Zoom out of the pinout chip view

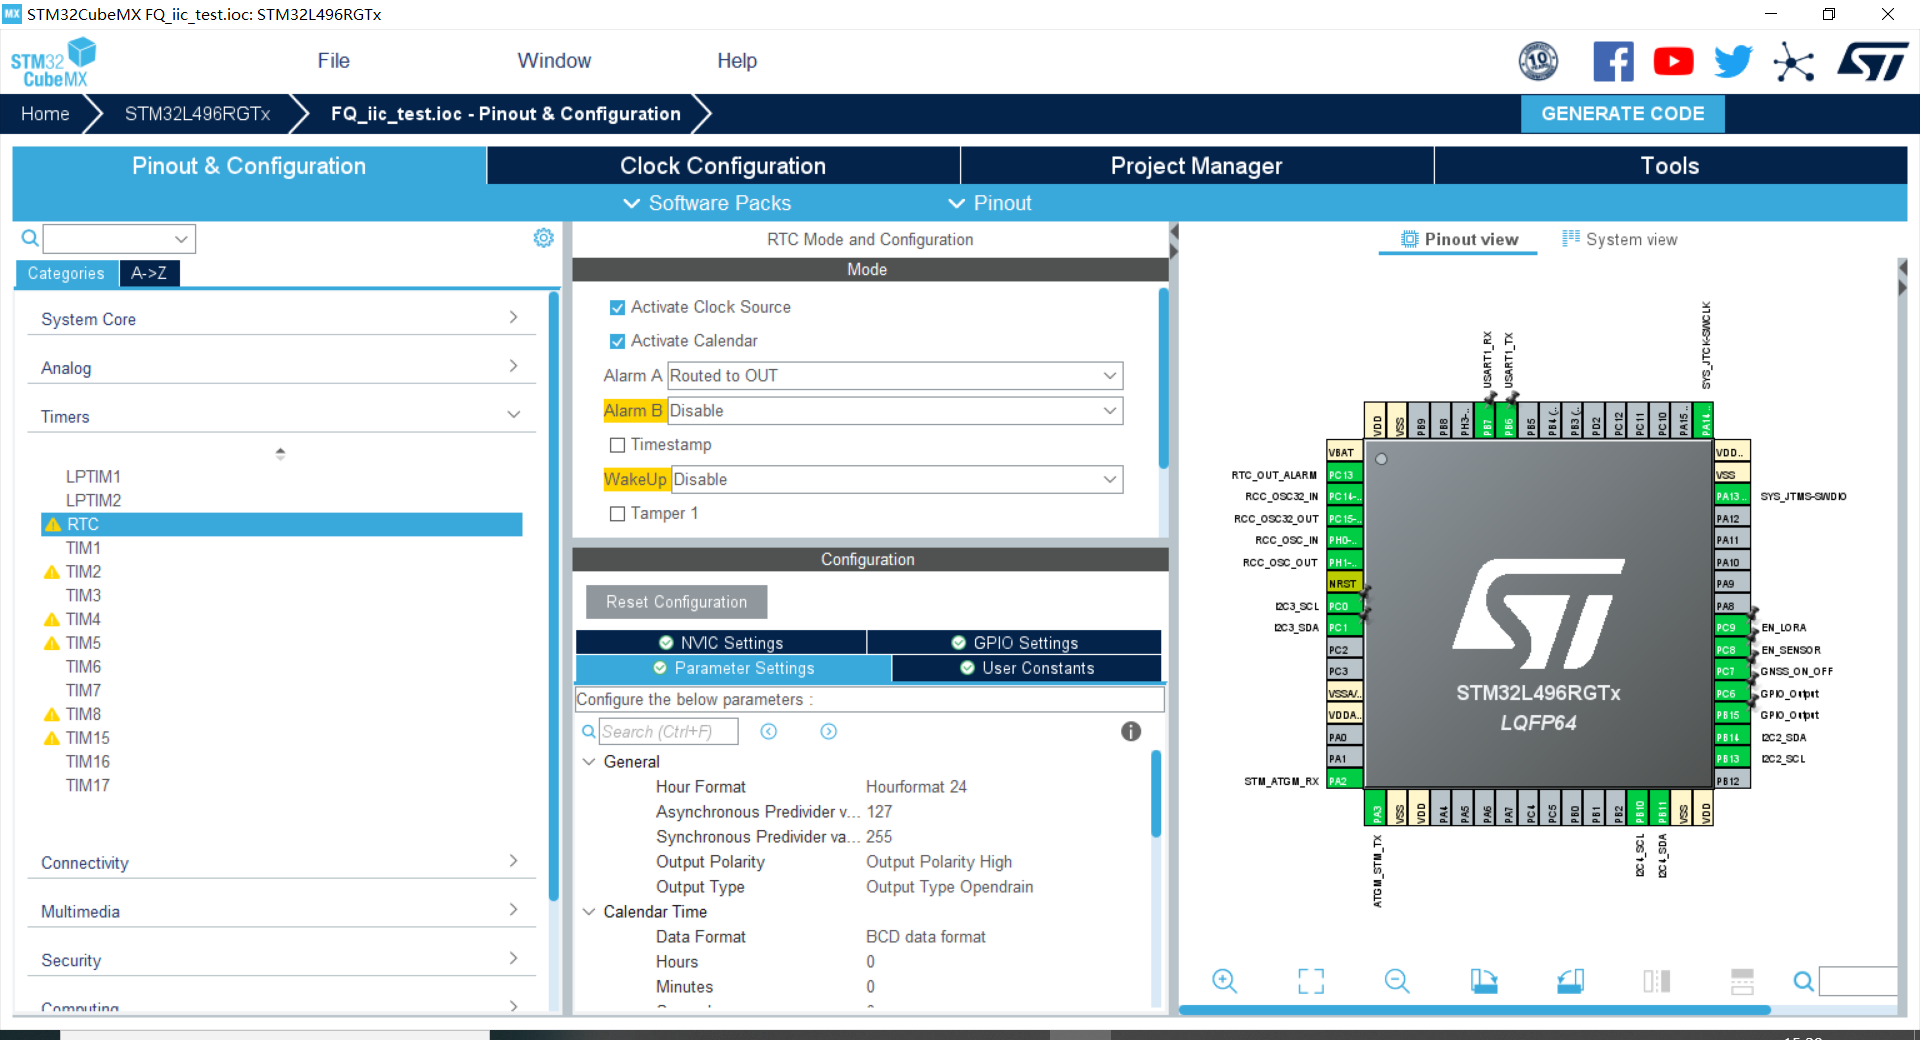pos(1397,981)
